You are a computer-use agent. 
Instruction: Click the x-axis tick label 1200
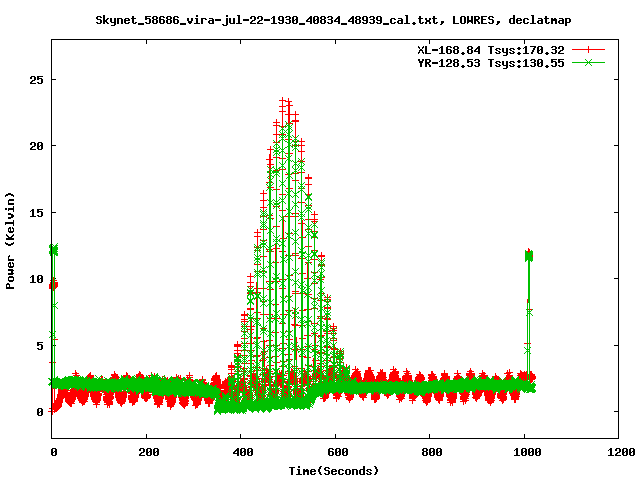pyautogui.click(x=621, y=452)
